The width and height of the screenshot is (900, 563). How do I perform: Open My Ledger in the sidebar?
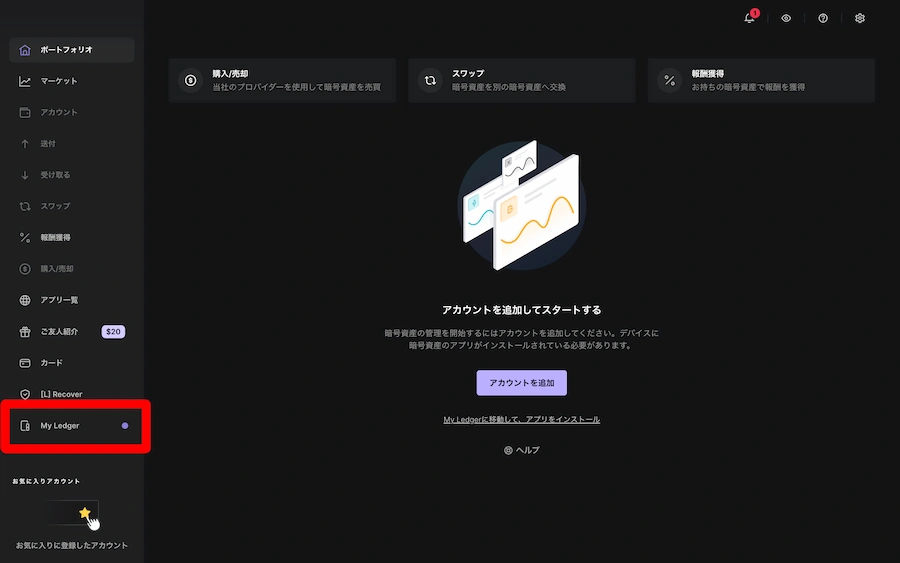click(x=60, y=426)
